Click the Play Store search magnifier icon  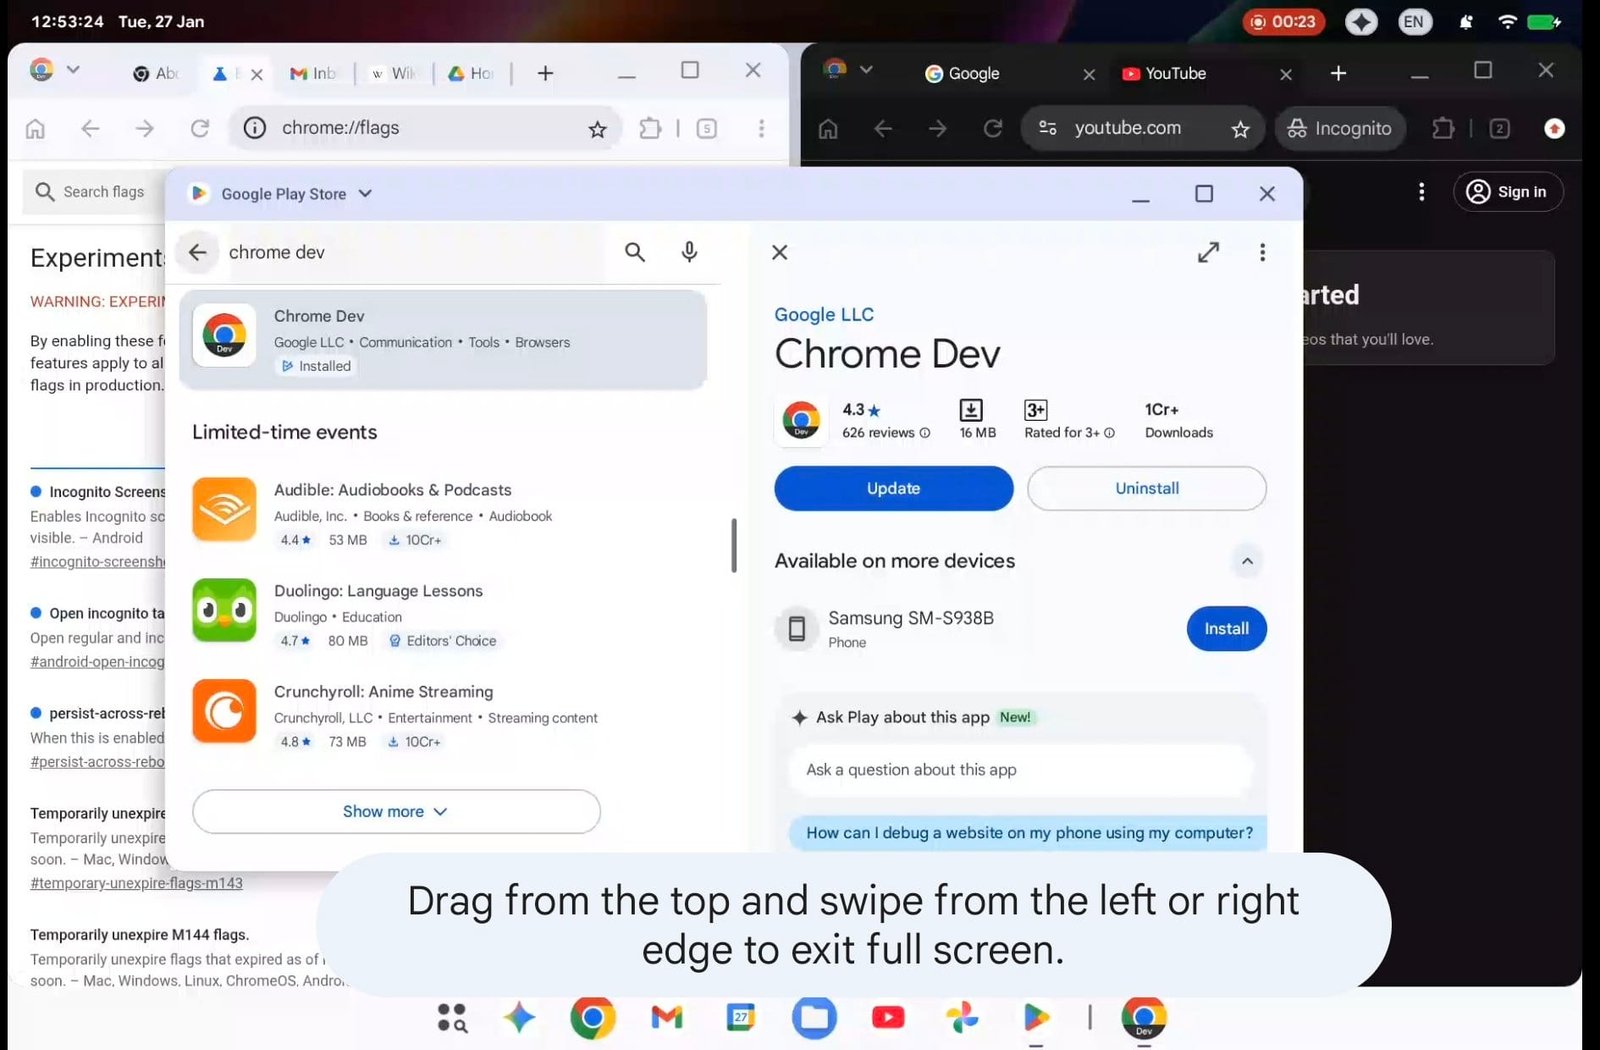tap(635, 252)
